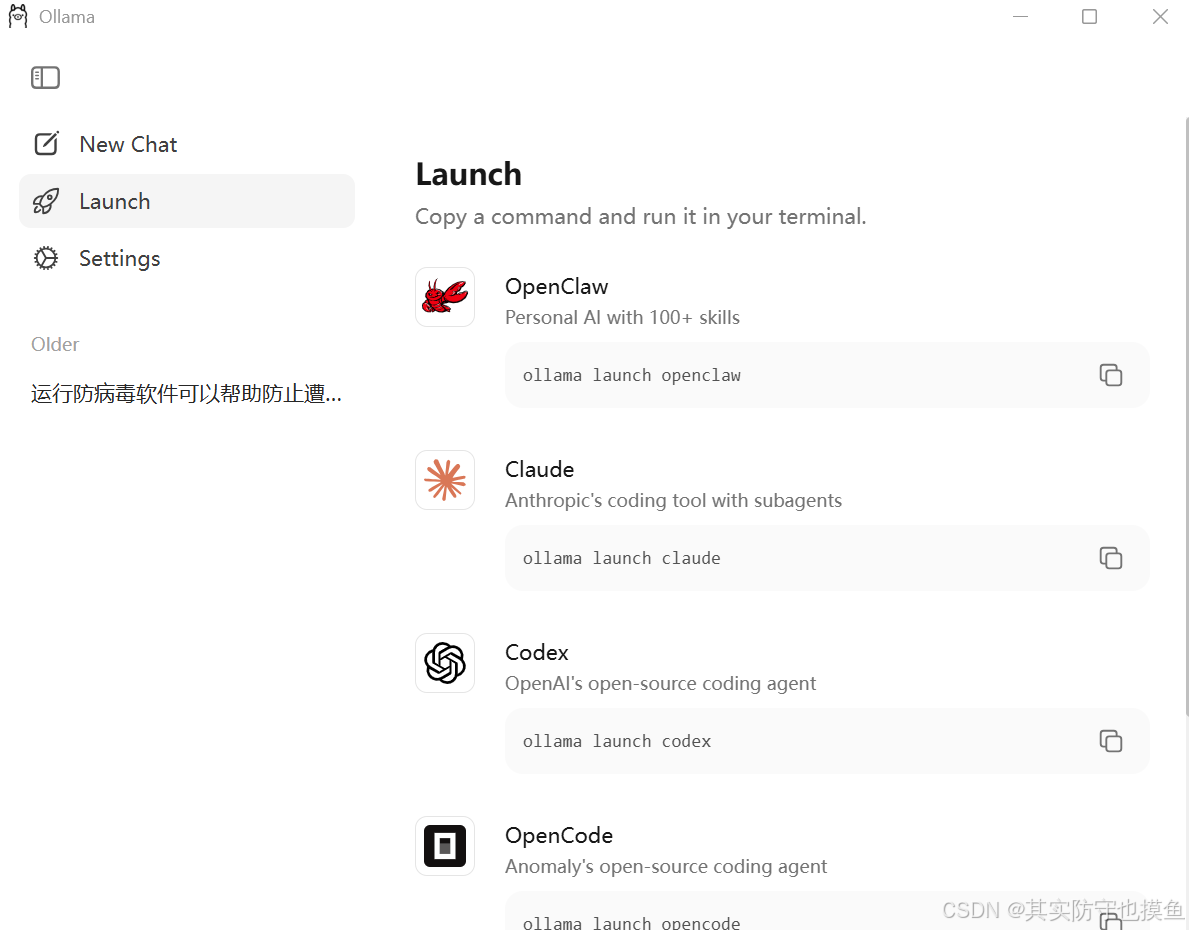This screenshot has width=1189, height=930.
Task: Minimize the Ollama window
Action: click(1021, 16)
